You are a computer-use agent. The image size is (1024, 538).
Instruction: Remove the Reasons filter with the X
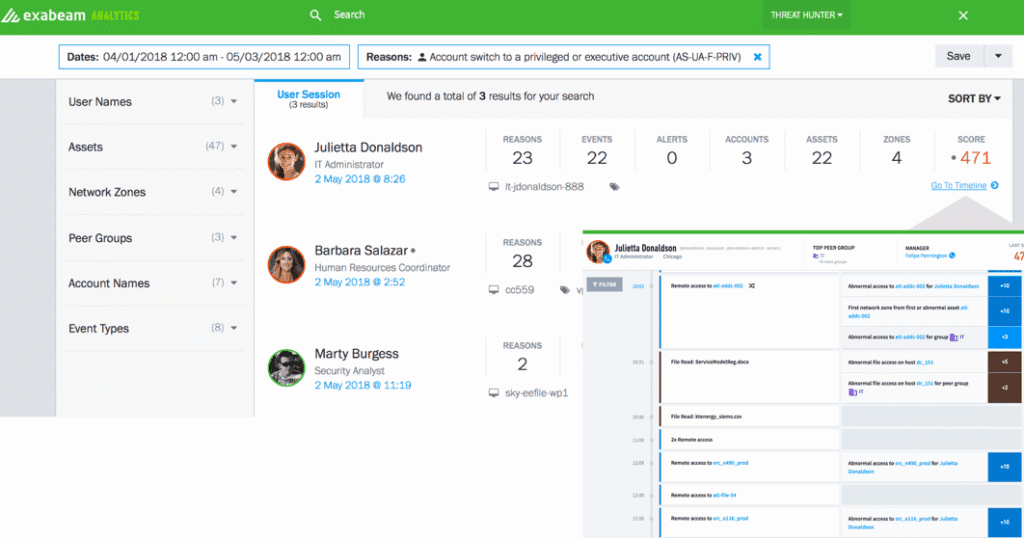[758, 57]
